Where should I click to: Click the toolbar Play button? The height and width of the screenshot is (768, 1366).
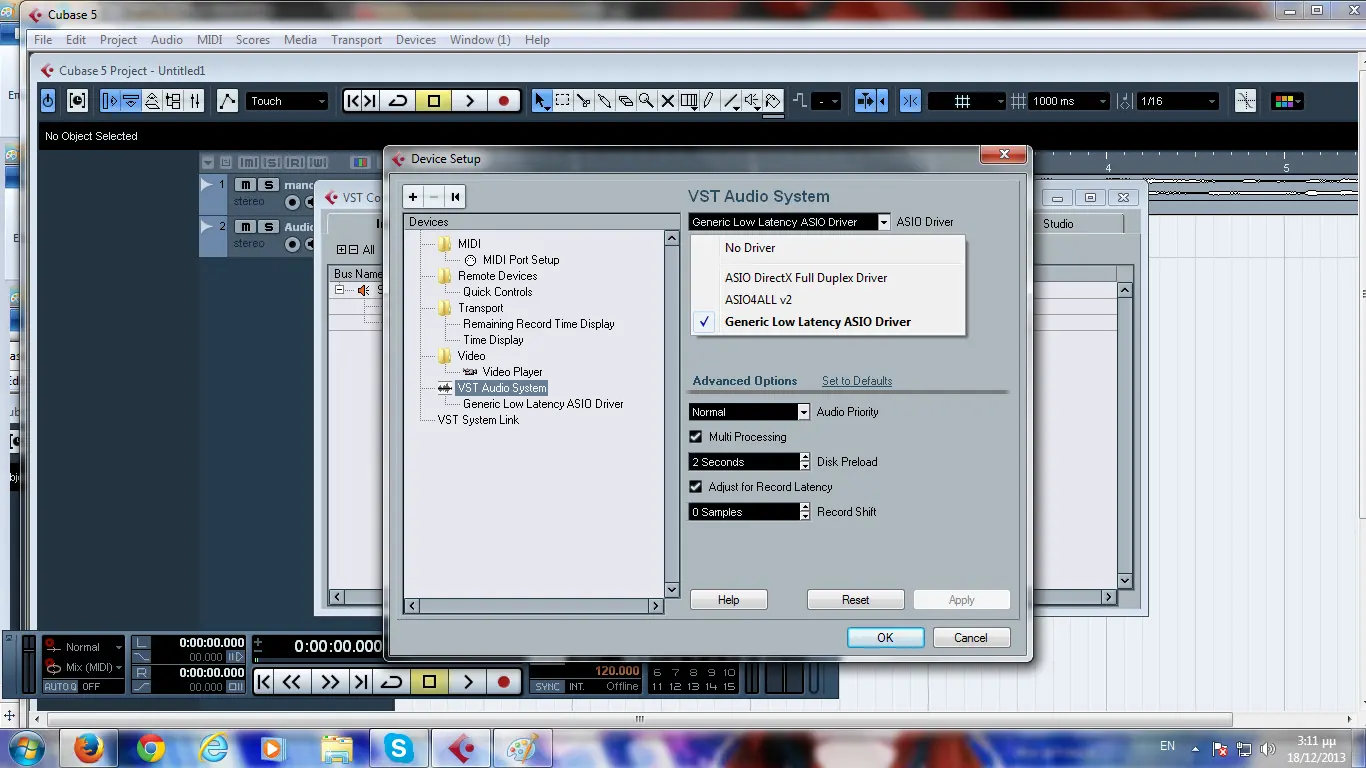point(469,101)
